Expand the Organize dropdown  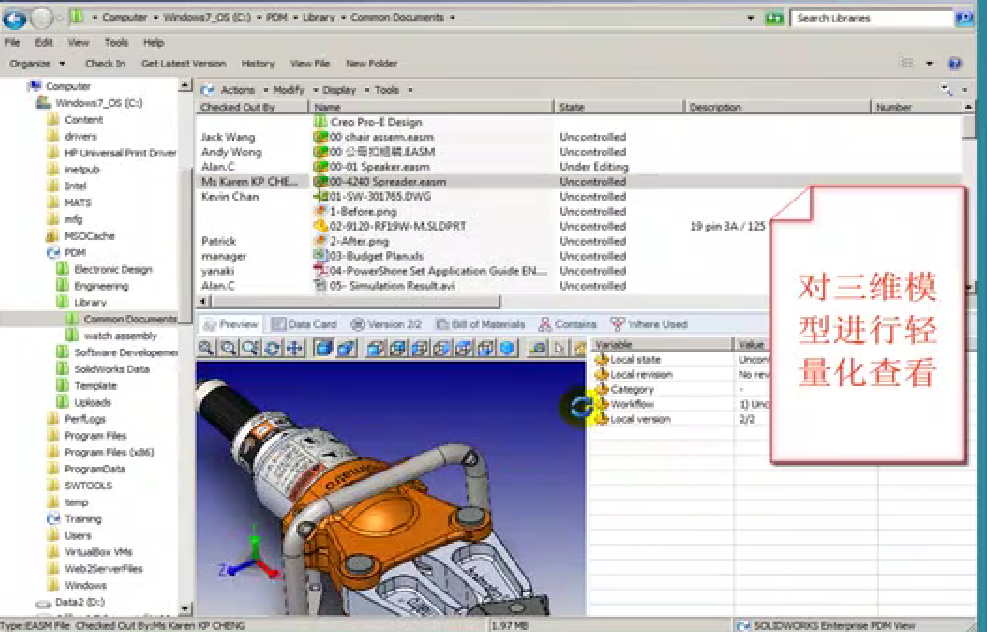37,64
